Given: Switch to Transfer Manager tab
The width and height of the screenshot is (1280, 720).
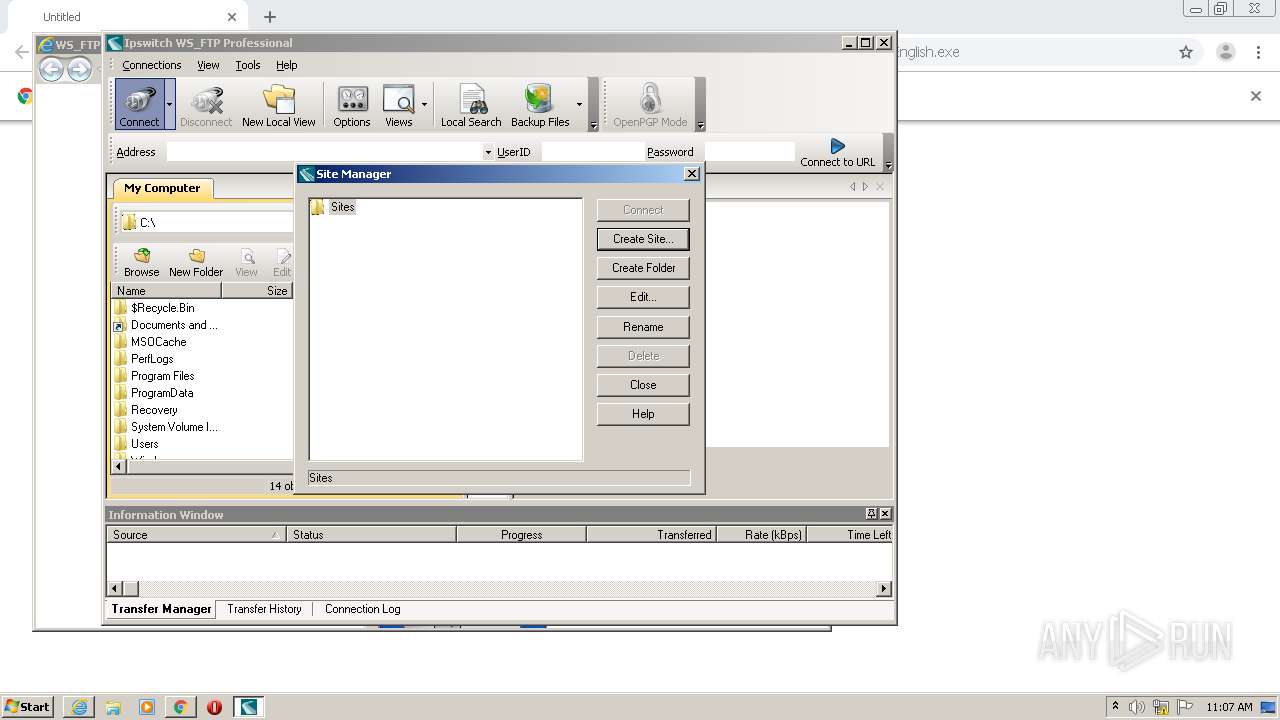Looking at the screenshot, I should tap(161, 609).
